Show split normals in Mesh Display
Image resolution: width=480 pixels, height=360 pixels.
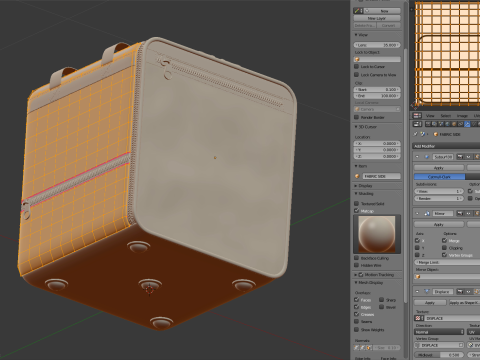(363, 348)
